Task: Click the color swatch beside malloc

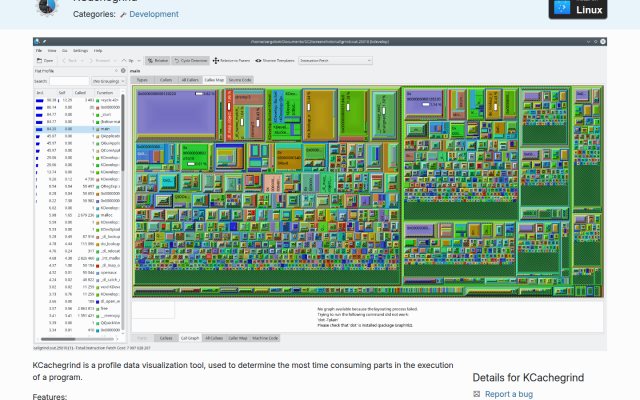Action: [98, 215]
